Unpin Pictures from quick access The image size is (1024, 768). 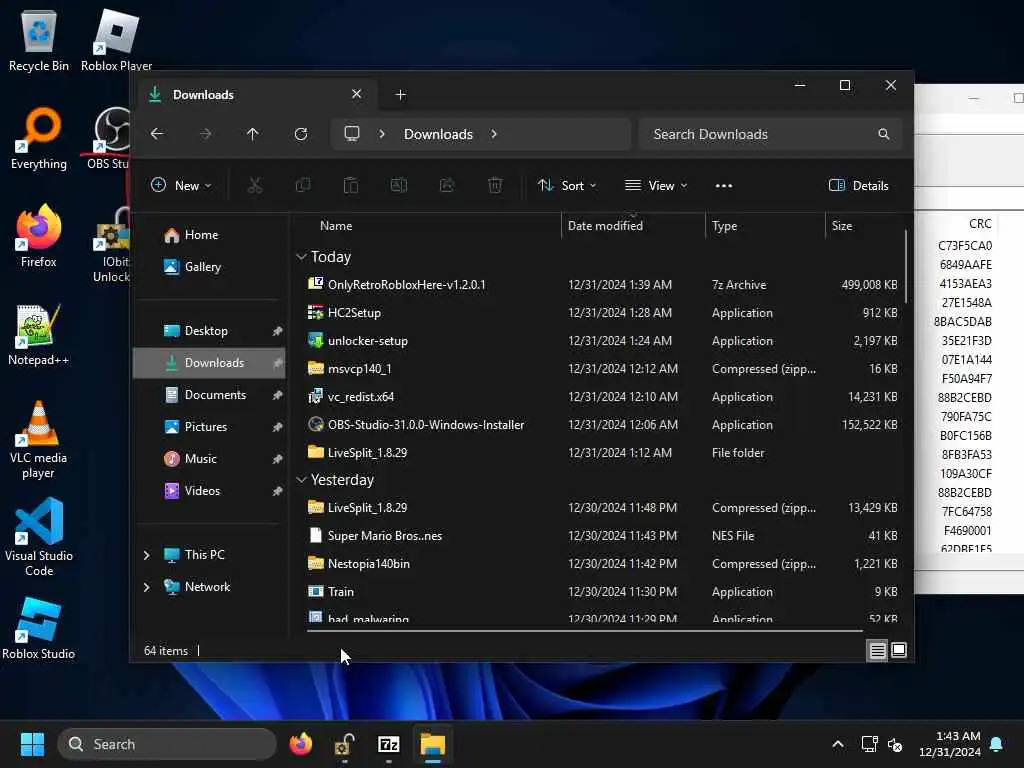(x=277, y=427)
